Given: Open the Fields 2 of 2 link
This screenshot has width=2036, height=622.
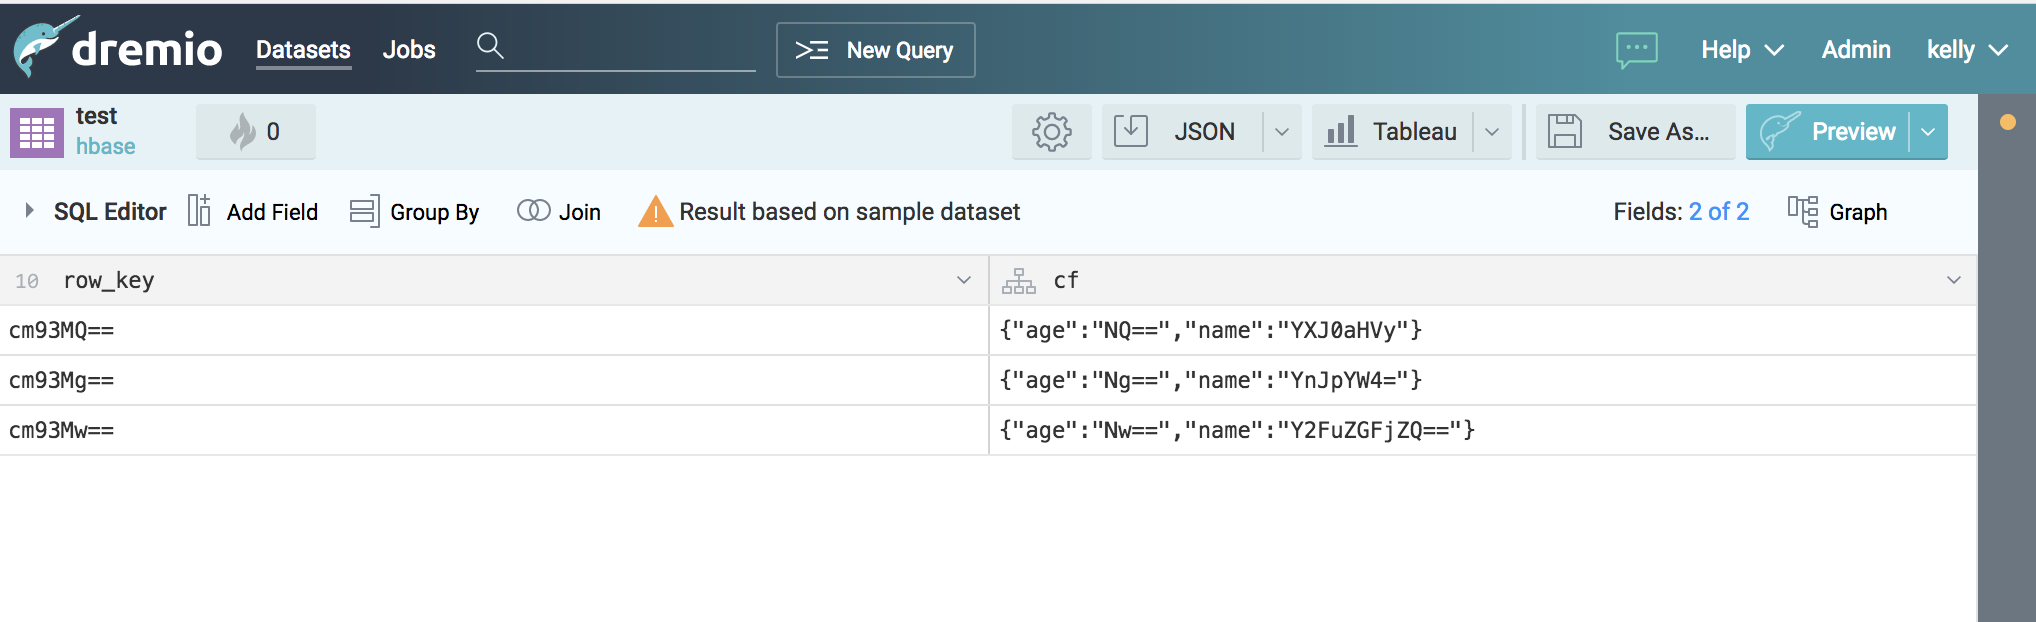Looking at the screenshot, I should pyautogui.click(x=1718, y=212).
